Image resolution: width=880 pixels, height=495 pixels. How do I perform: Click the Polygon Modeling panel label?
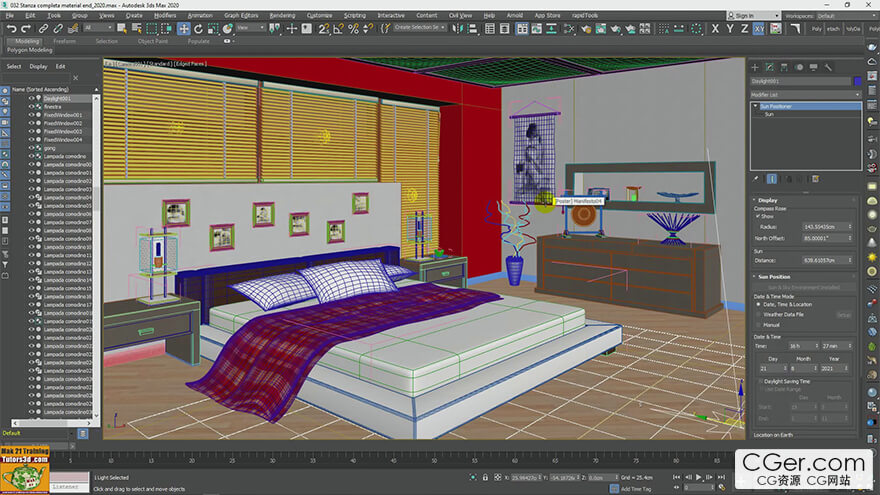point(30,50)
